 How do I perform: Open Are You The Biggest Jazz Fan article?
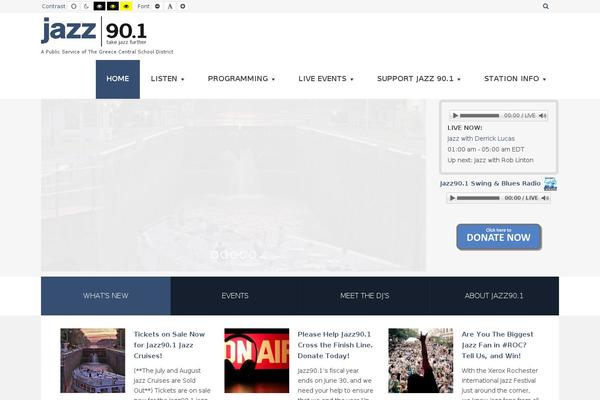(x=497, y=345)
